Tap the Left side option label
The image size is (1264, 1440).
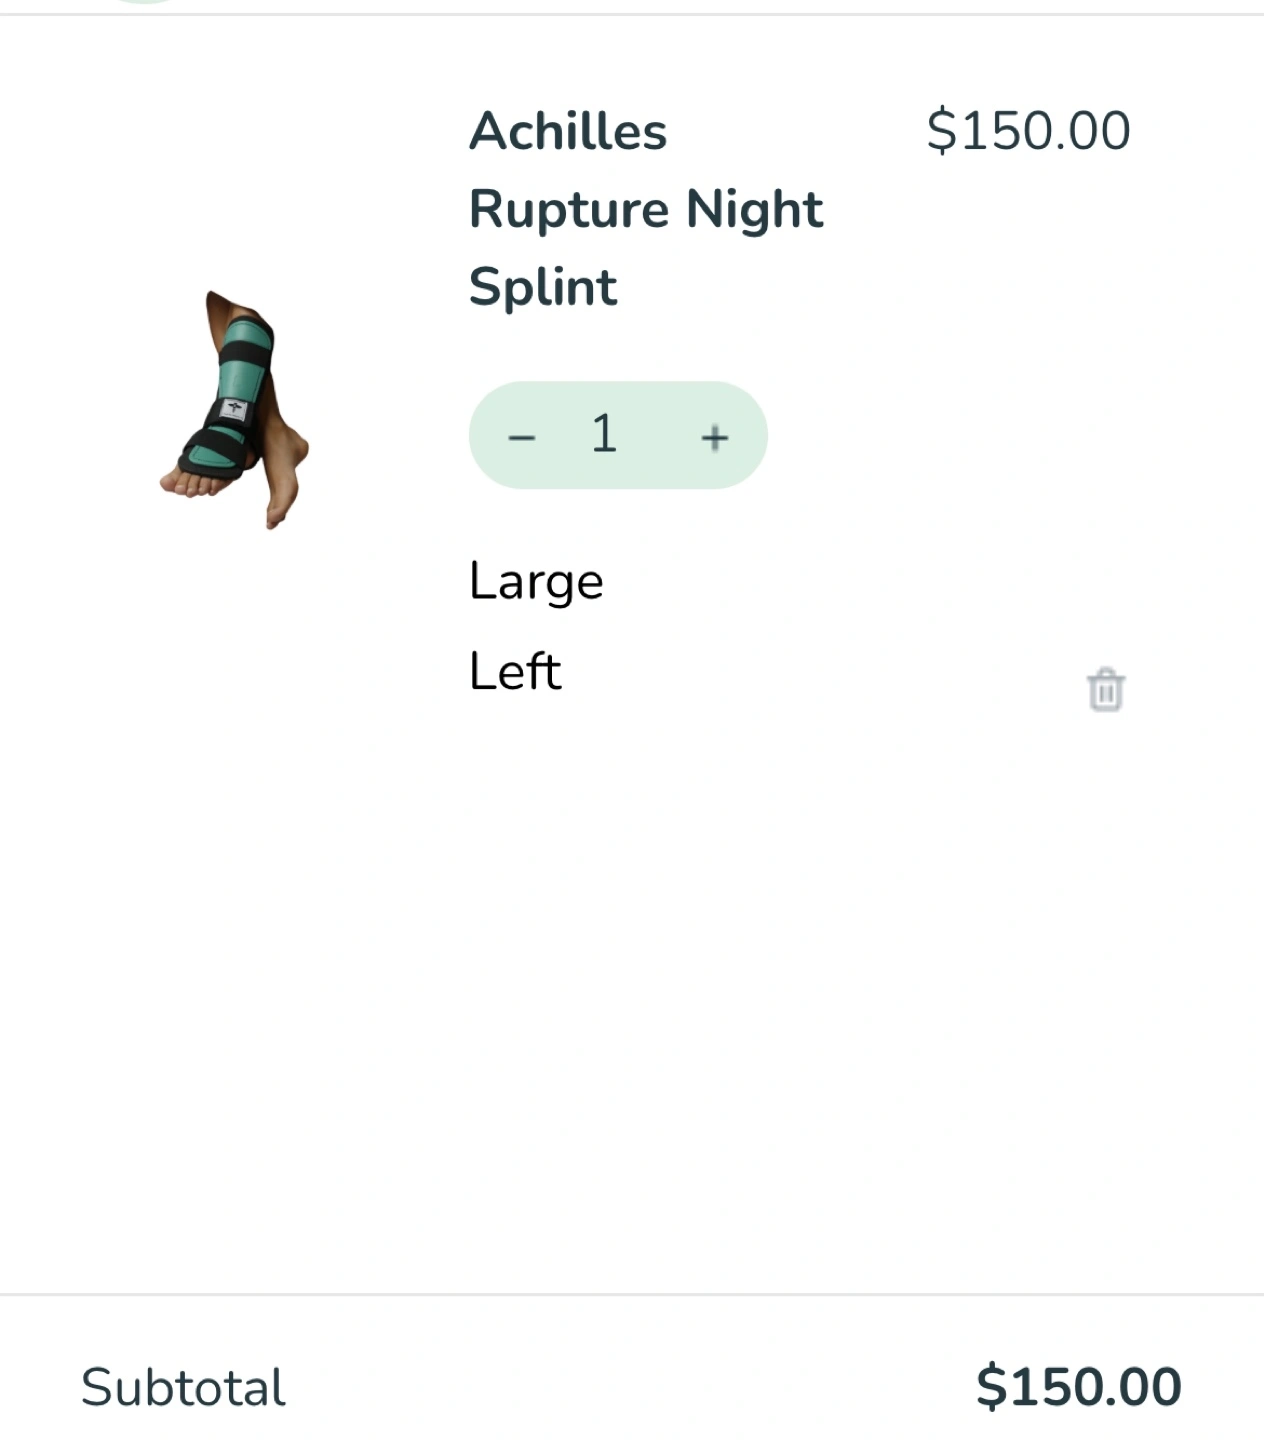coord(515,671)
